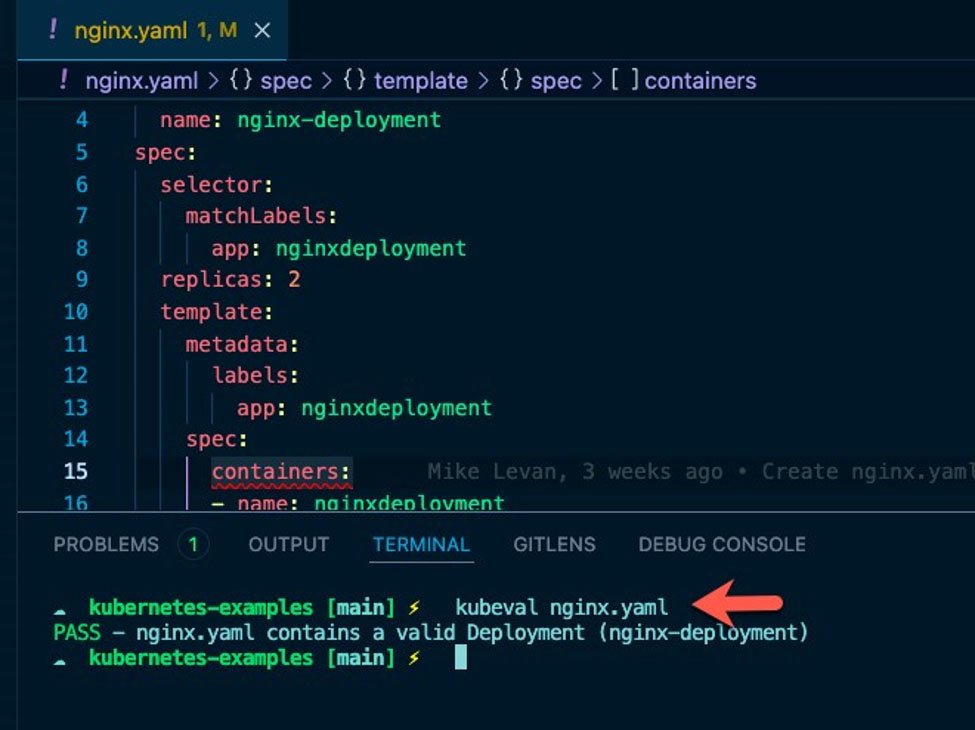Click the underlined containers key on line 15
Image resolution: width=975 pixels, height=730 pixels.
(280, 472)
